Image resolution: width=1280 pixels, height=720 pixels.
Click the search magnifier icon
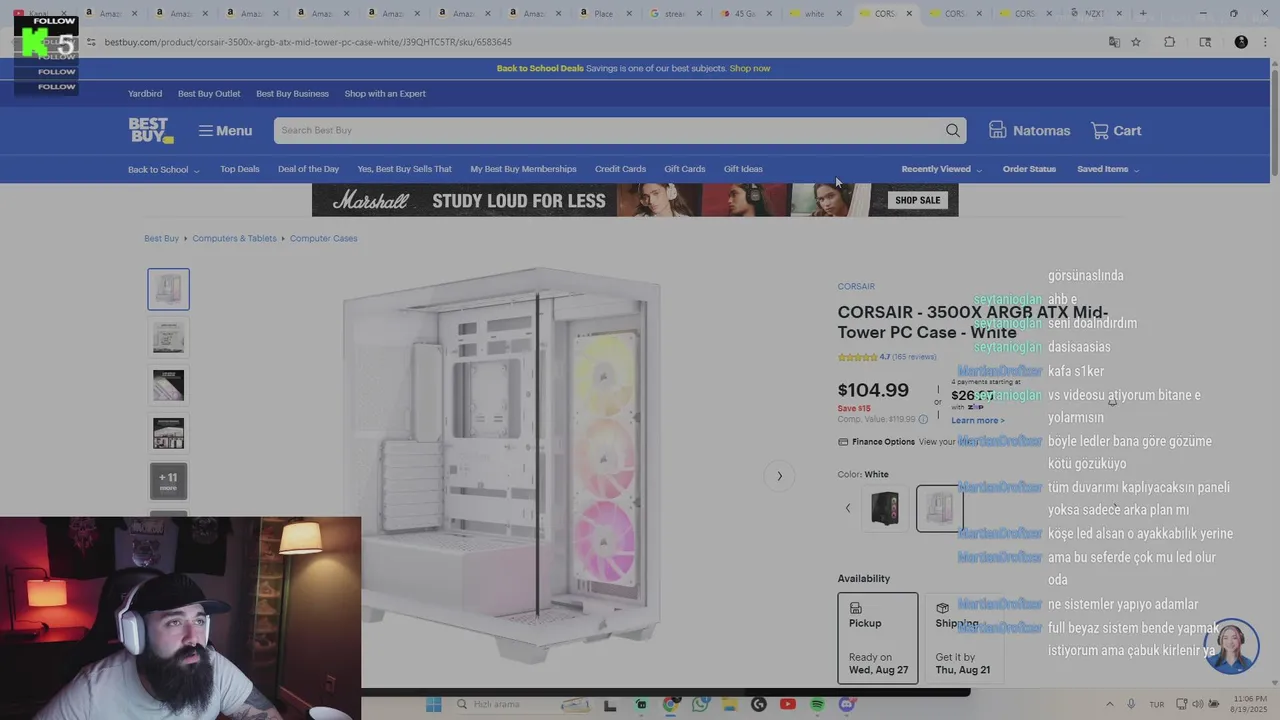[953, 131]
